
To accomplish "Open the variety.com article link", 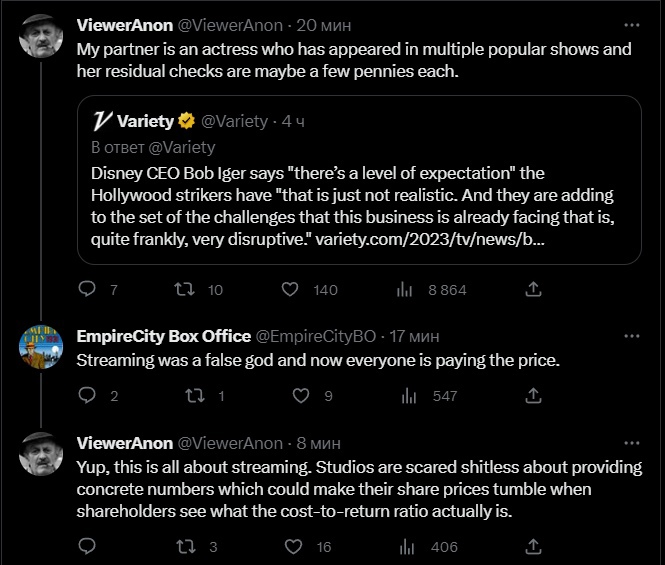I will 430,239.
